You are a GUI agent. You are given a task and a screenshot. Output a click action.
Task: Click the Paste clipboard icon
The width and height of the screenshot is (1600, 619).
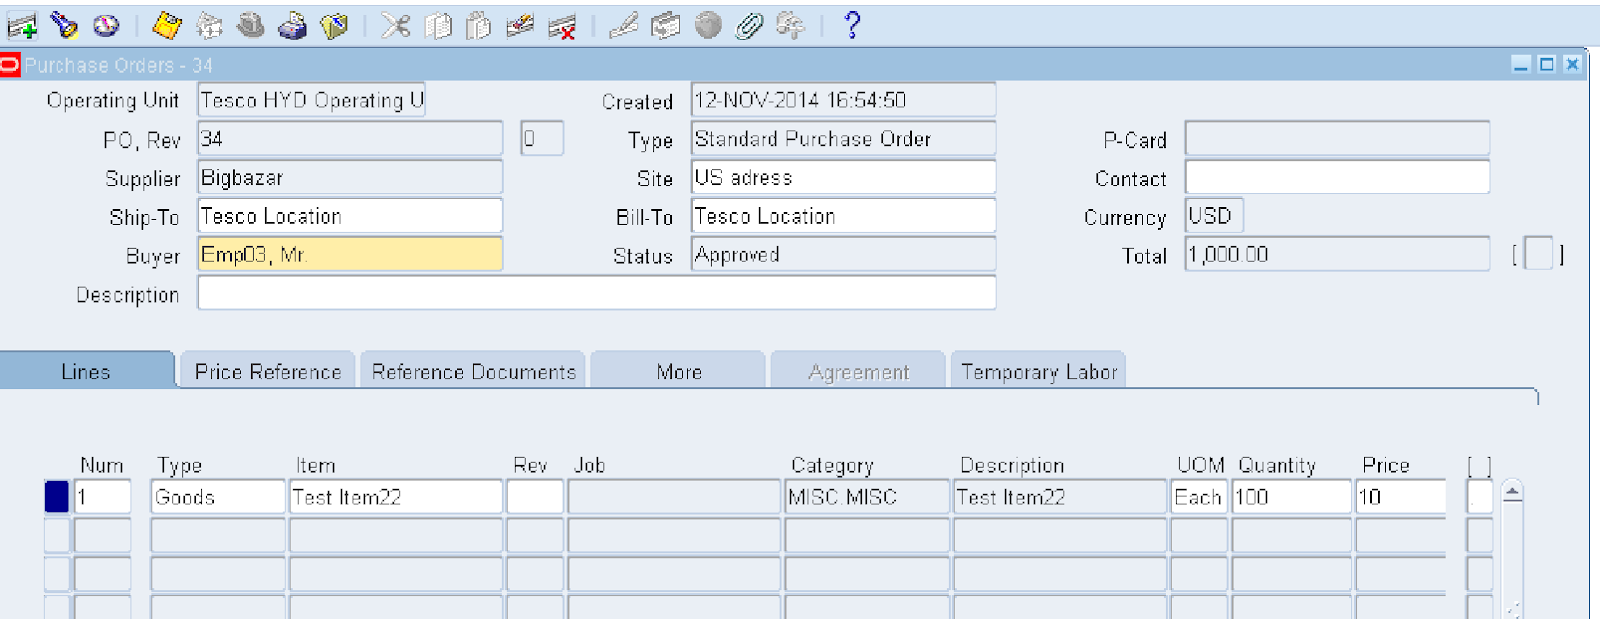point(479,26)
